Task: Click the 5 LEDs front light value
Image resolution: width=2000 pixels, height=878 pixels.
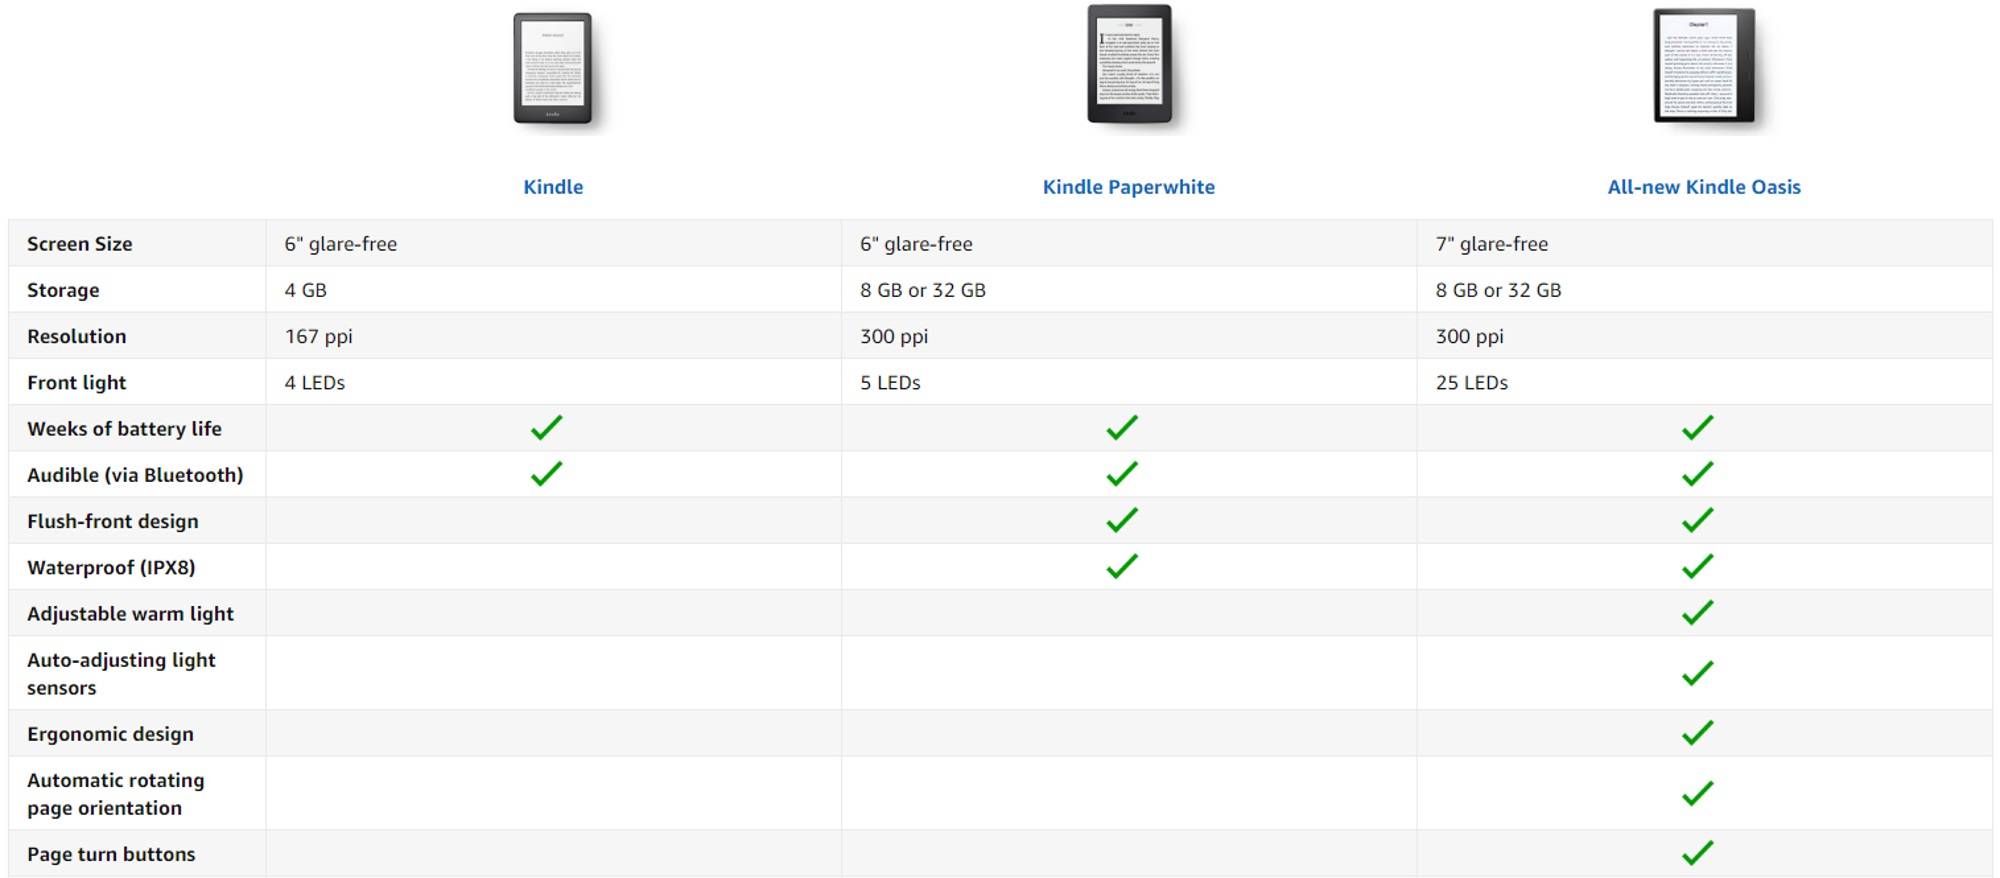Action: click(890, 383)
